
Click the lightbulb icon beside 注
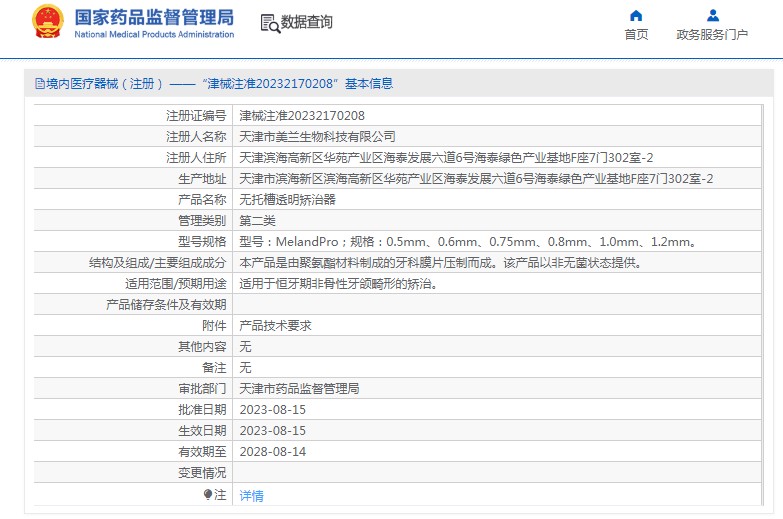(x=208, y=495)
